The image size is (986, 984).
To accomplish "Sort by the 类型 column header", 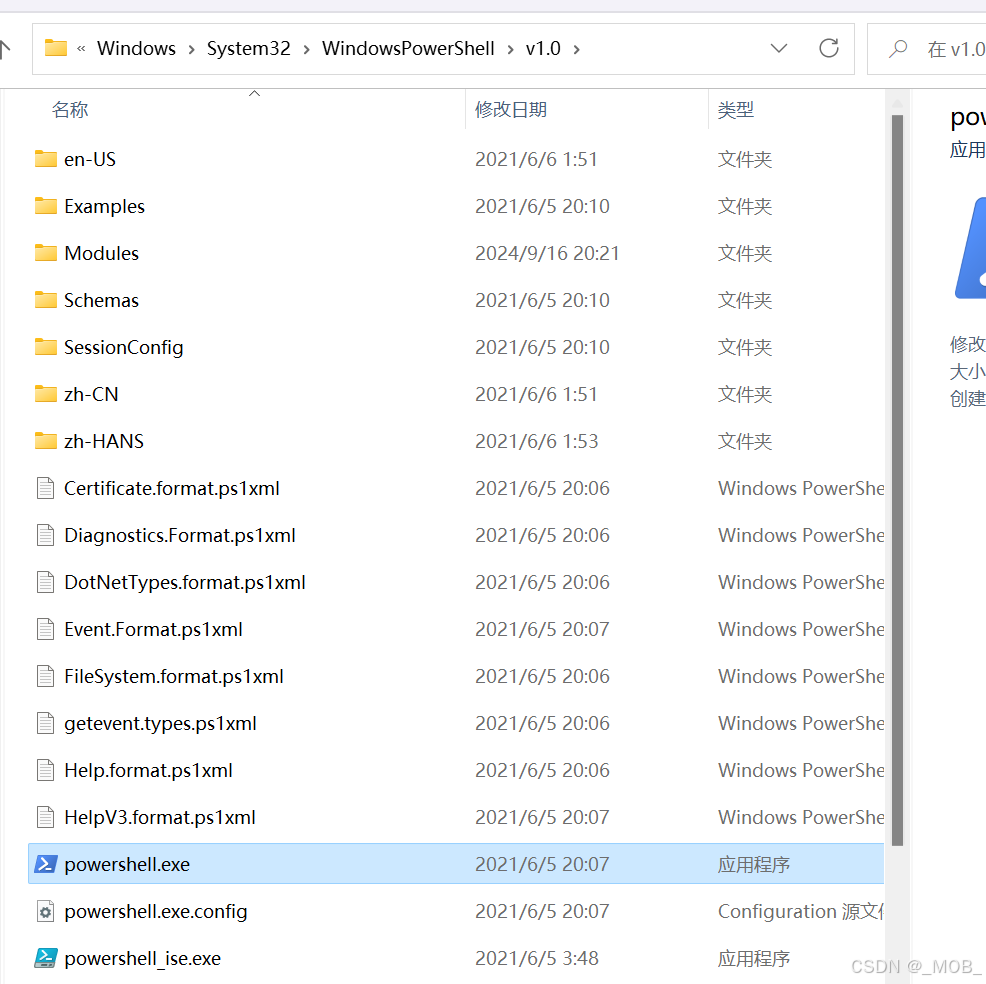I will [x=735, y=110].
